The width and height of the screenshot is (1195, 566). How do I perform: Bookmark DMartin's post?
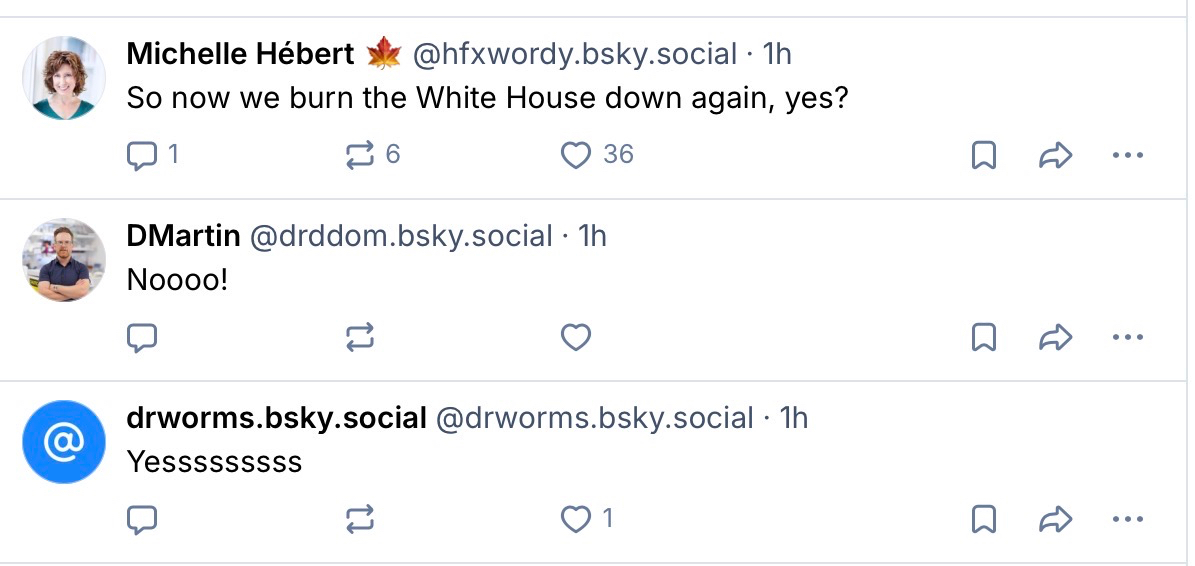[984, 338]
